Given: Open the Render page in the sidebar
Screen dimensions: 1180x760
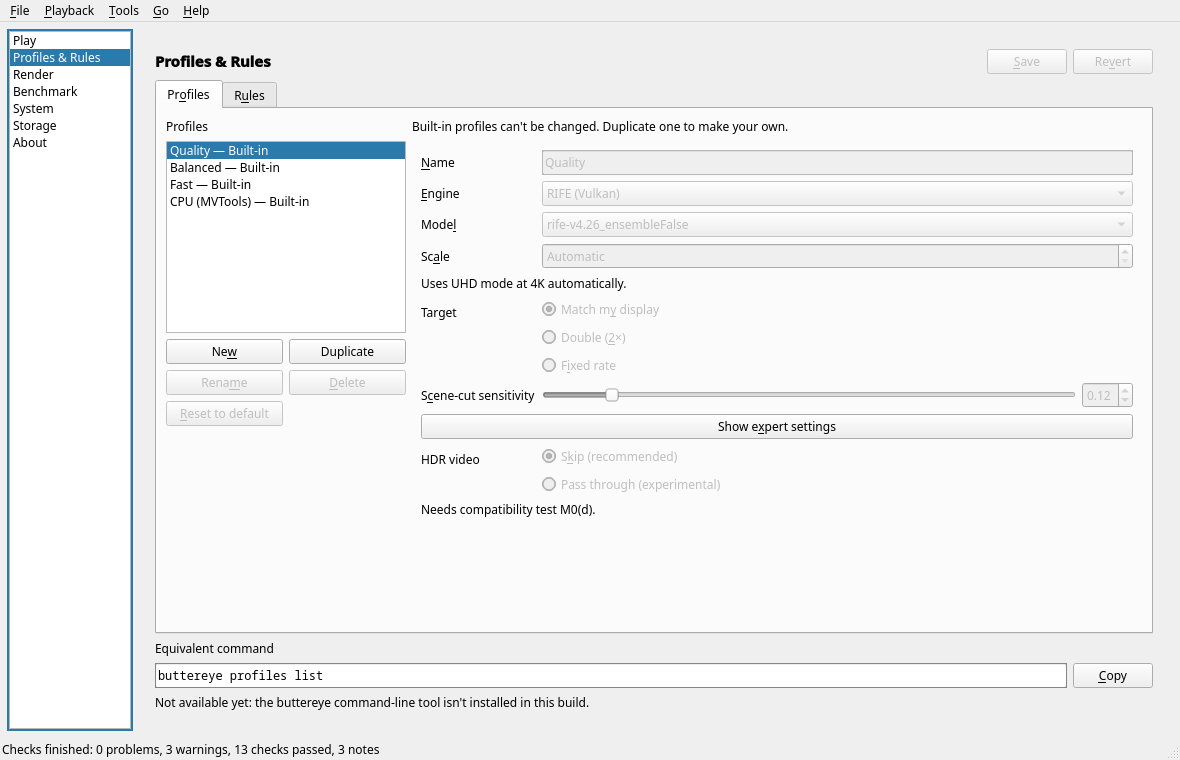Looking at the screenshot, I should pyautogui.click(x=70, y=74).
